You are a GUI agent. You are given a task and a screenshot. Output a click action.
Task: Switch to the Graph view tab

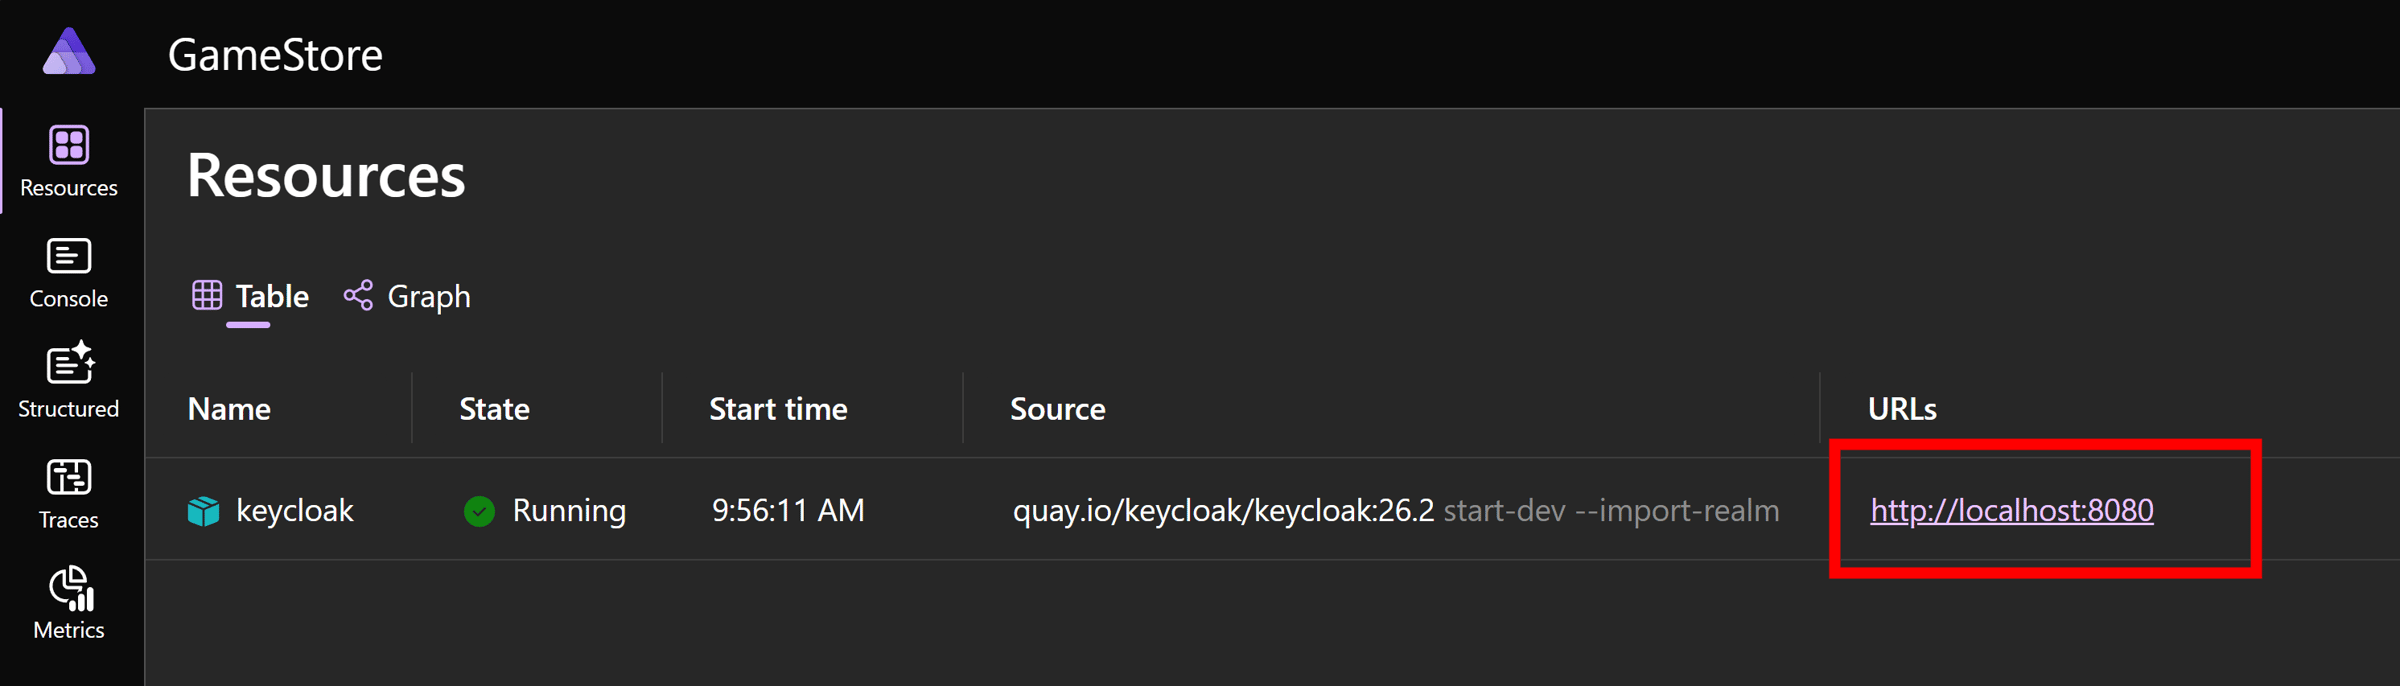click(x=408, y=297)
